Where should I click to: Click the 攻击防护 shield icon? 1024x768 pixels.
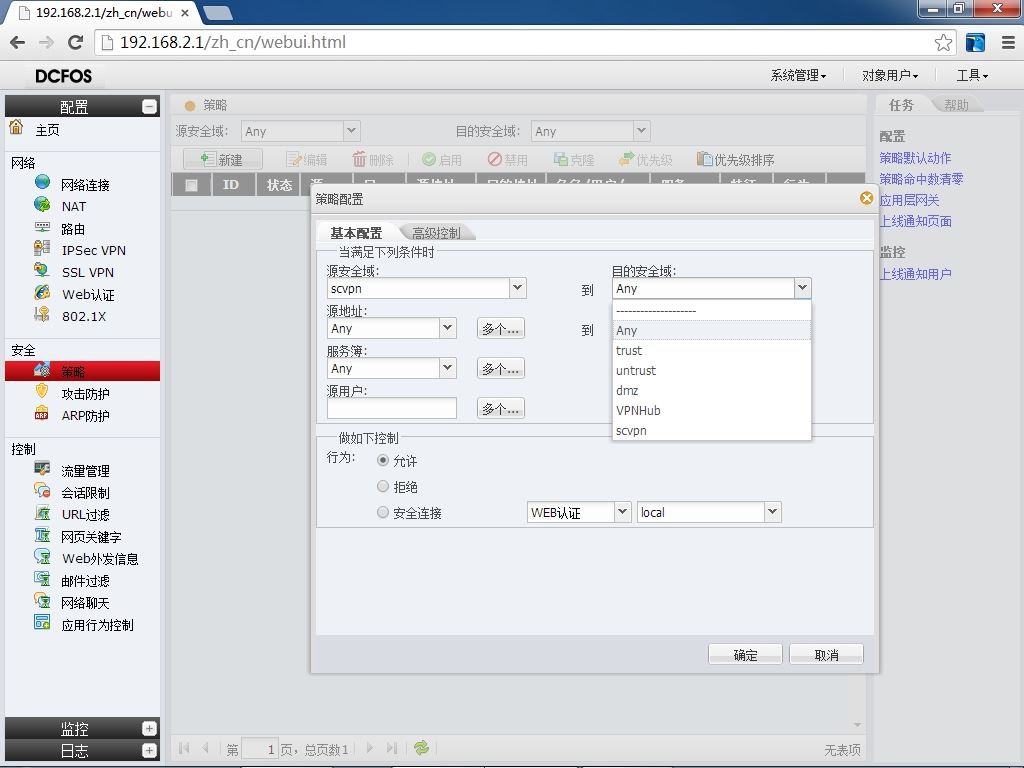click(42, 392)
